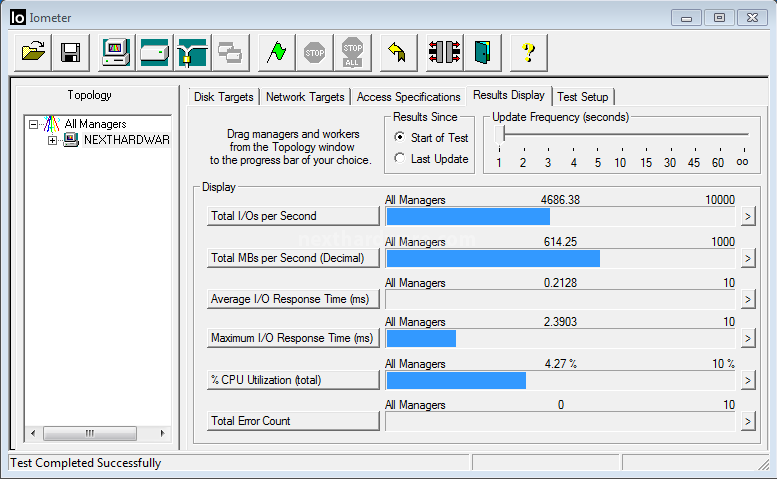Switch to Disk Targets tab
777x479 pixels.
tap(223, 97)
